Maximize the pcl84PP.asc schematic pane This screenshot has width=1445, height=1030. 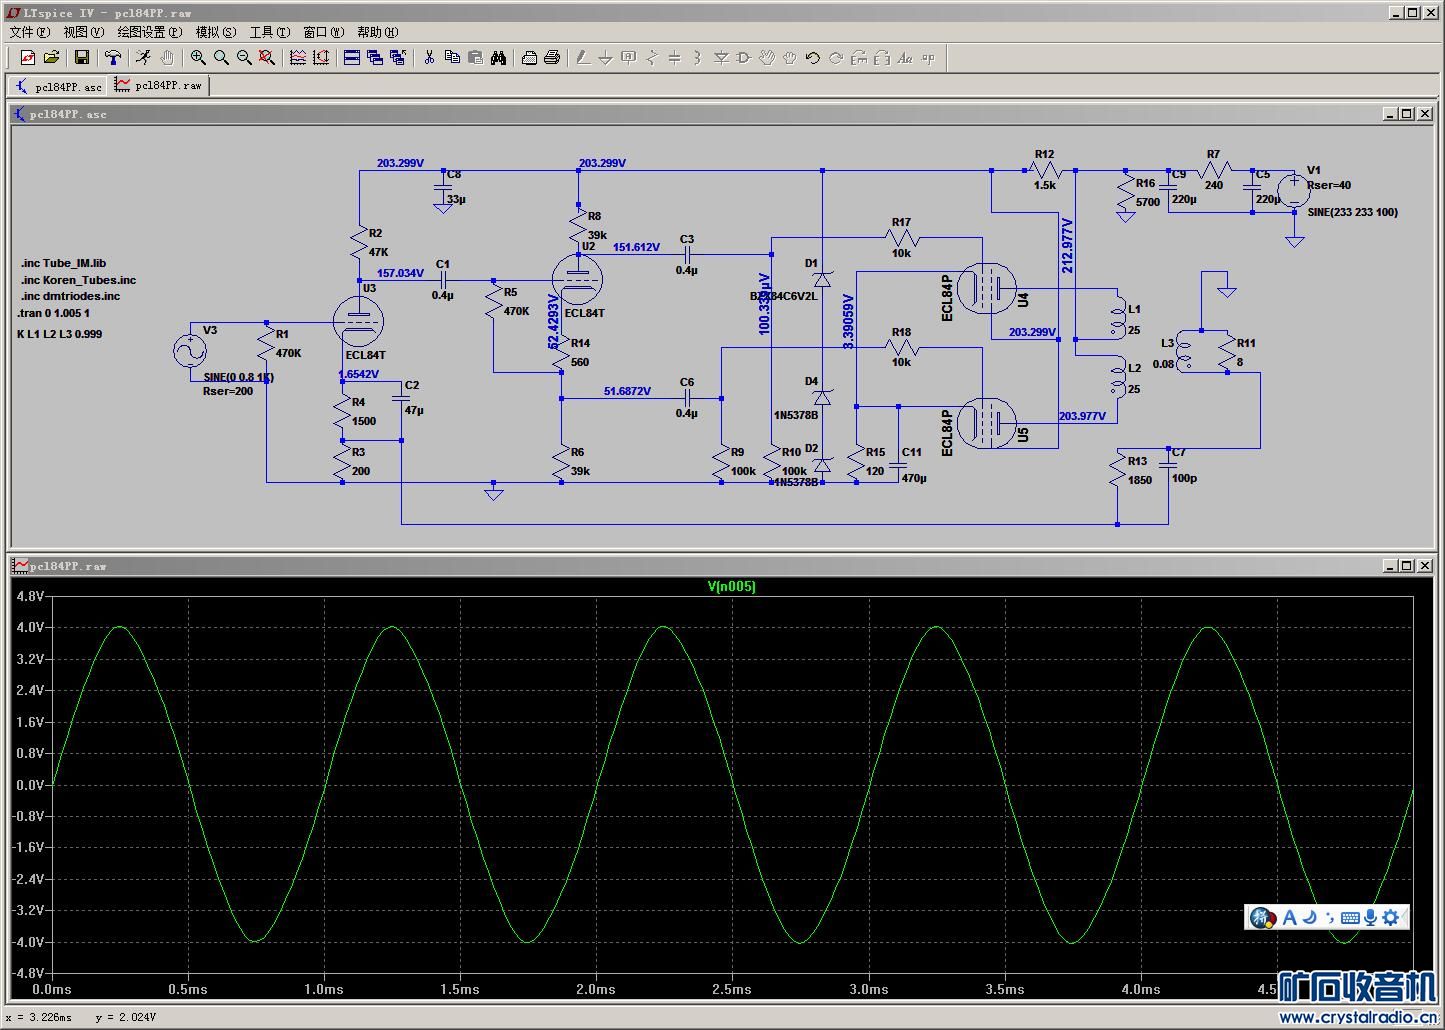click(x=1406, y=114)
